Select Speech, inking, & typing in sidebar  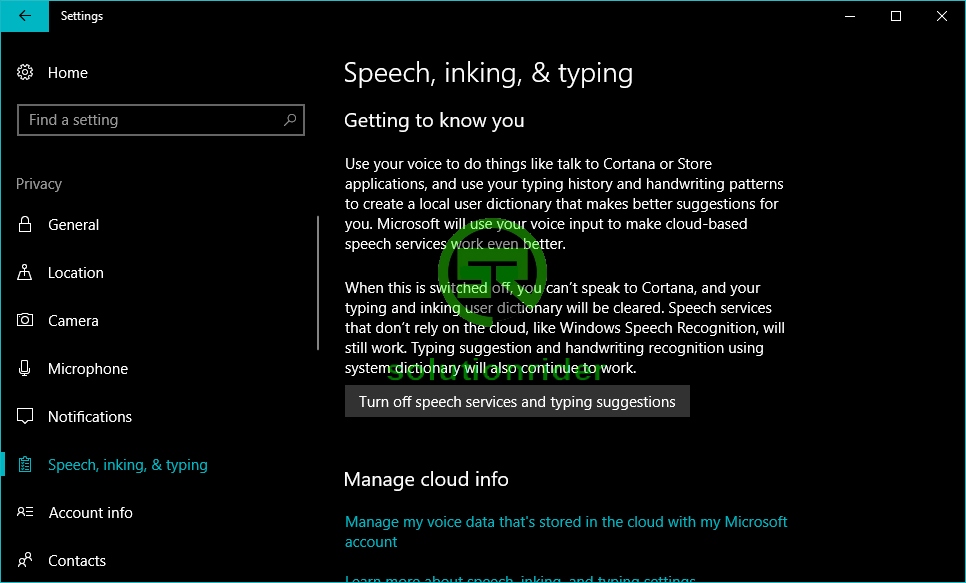(128, 465)
